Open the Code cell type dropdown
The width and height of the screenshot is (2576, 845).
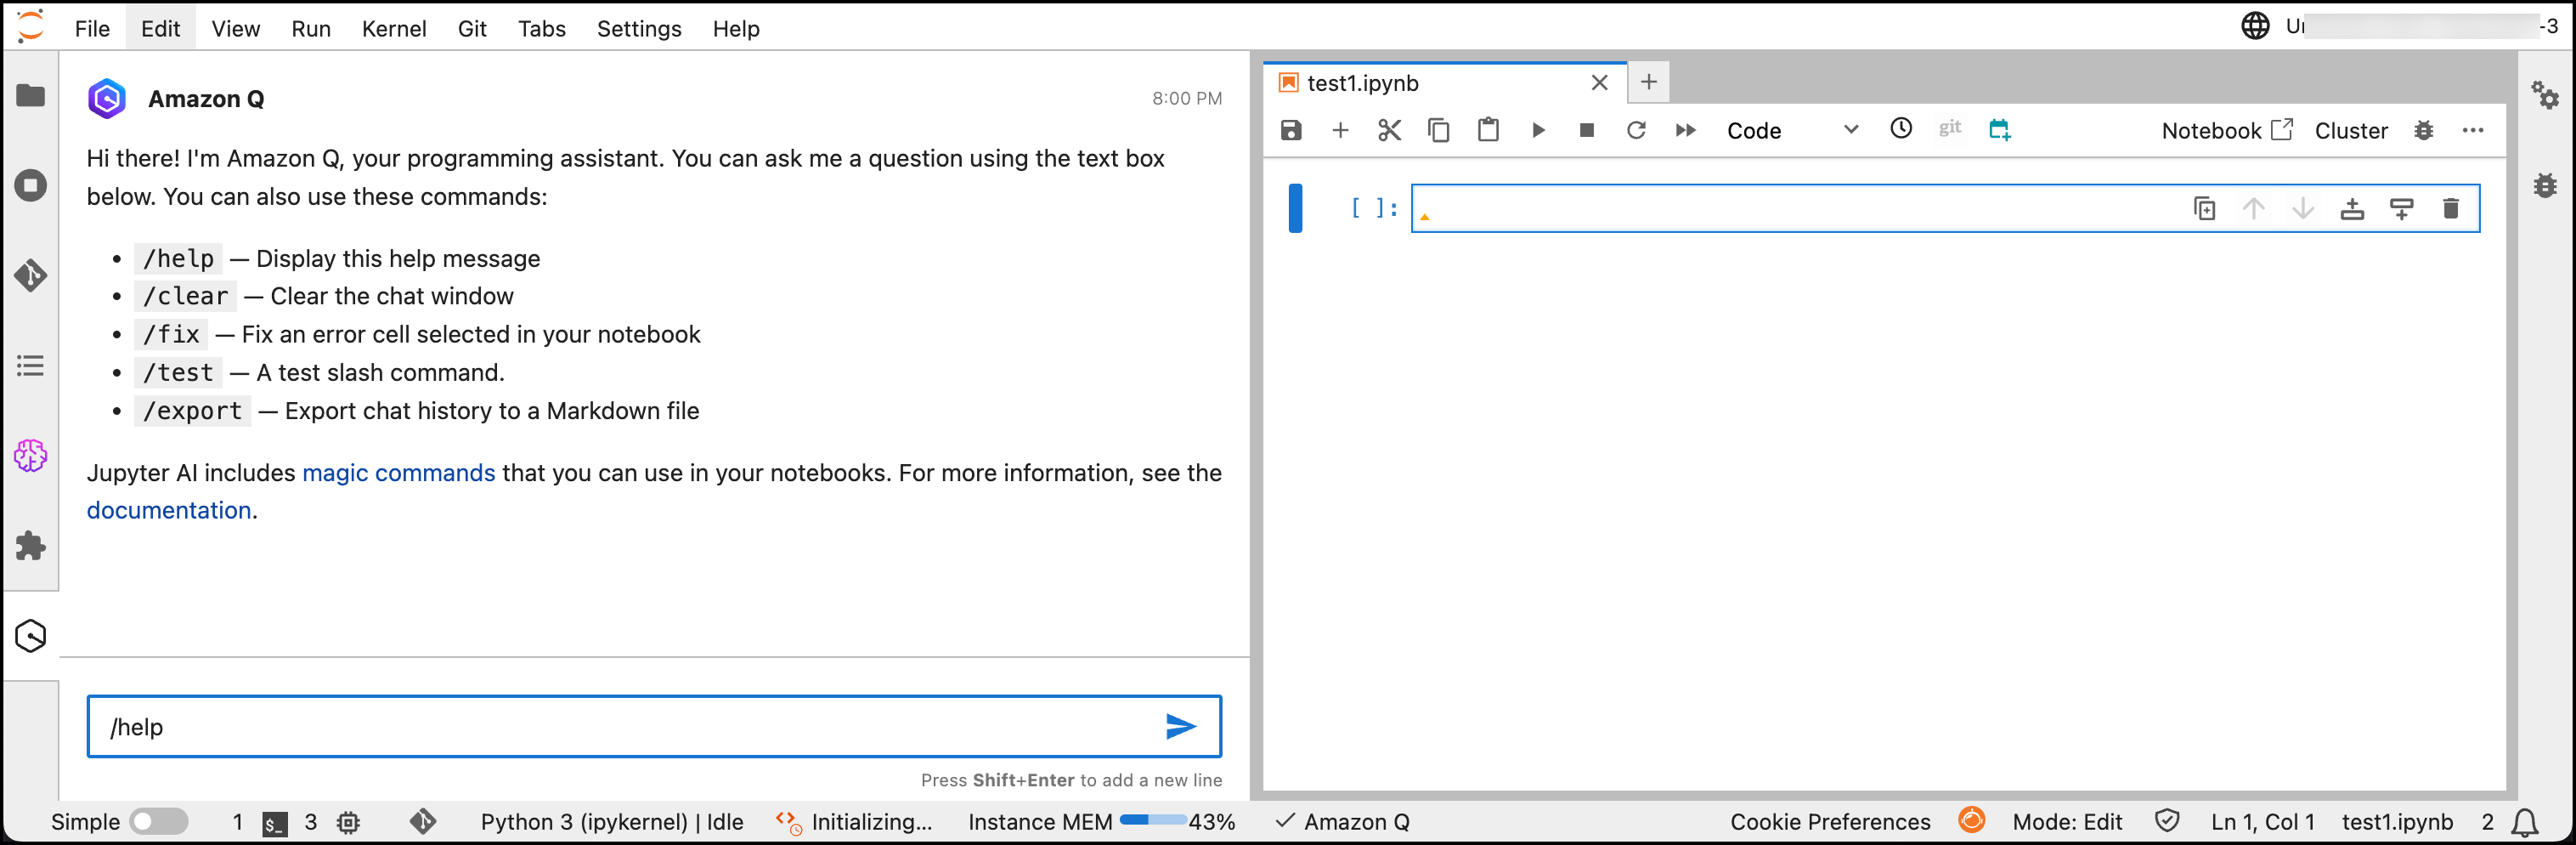click(x=1791, y=130)
